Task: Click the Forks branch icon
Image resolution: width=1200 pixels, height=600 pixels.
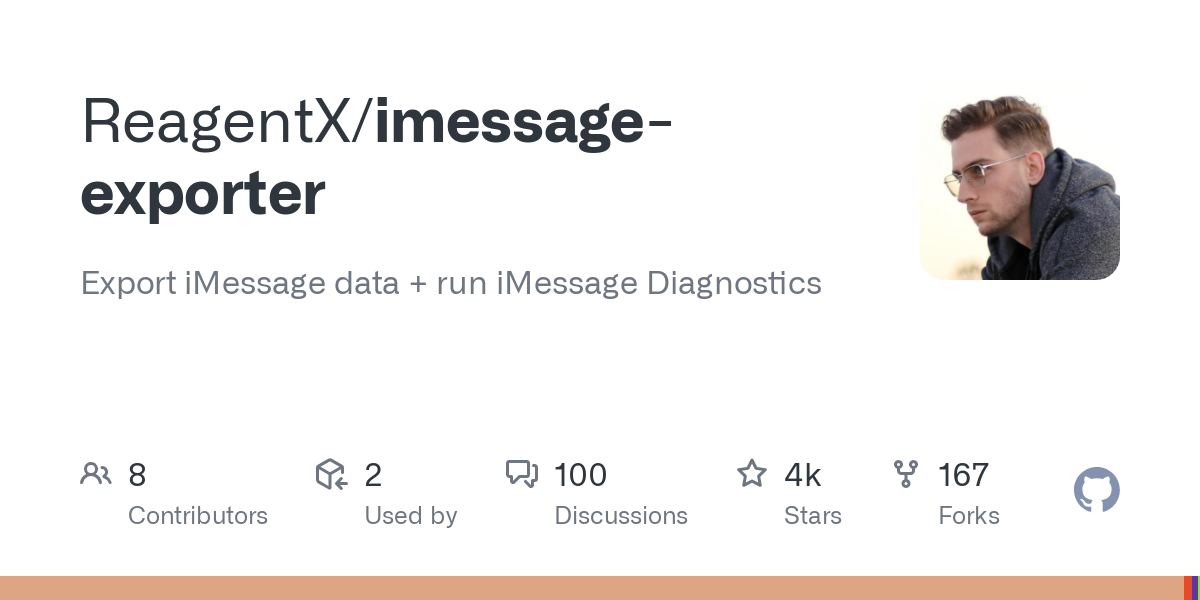Action: 906,474
